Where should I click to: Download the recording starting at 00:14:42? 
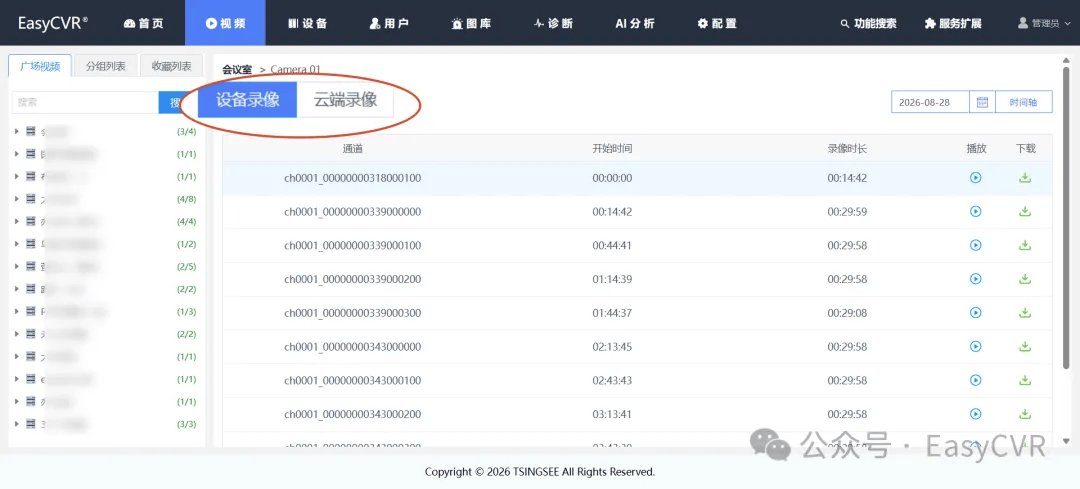click(1025, 211)
